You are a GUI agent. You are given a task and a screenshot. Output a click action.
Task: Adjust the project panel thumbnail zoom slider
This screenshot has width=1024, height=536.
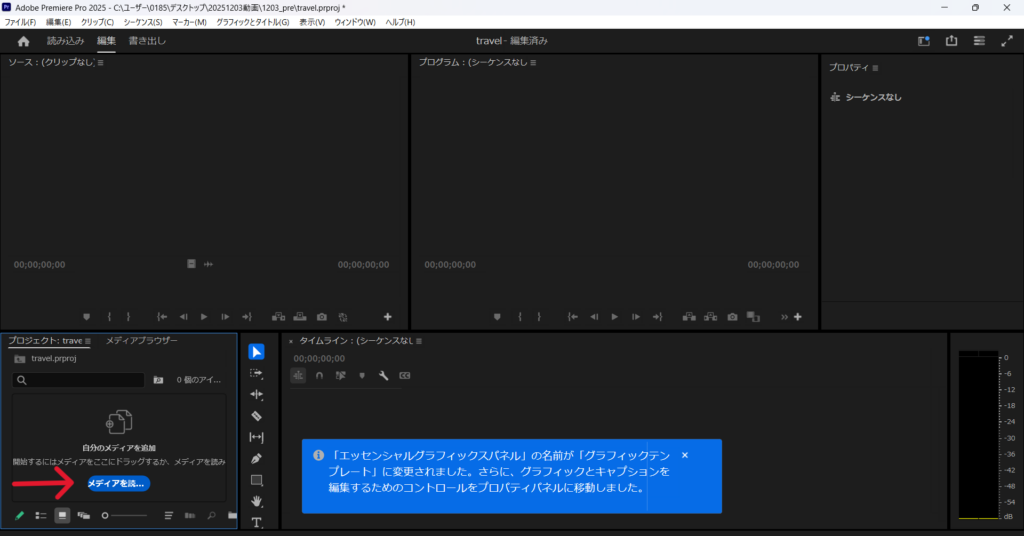click(x=124, y=515)
